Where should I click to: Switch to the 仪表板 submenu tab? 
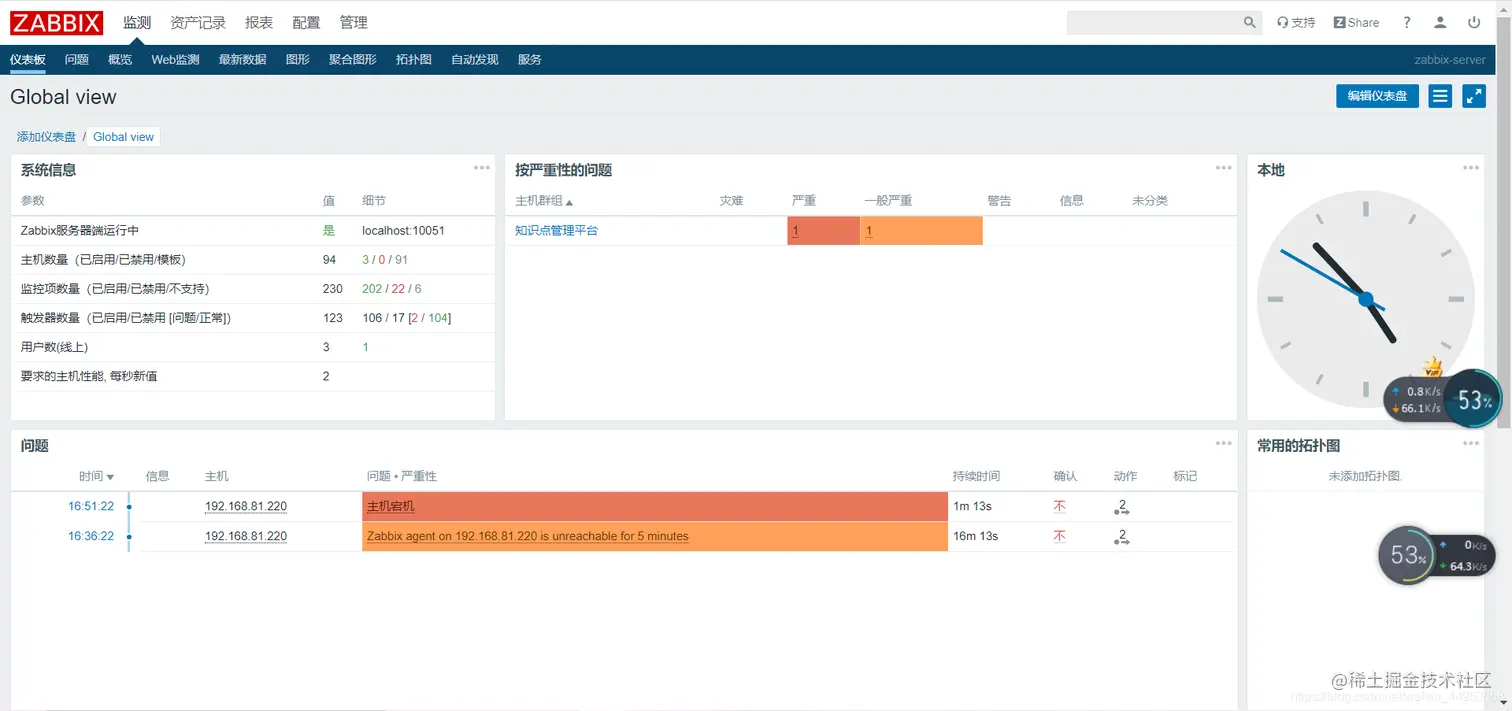coord(28,60)
